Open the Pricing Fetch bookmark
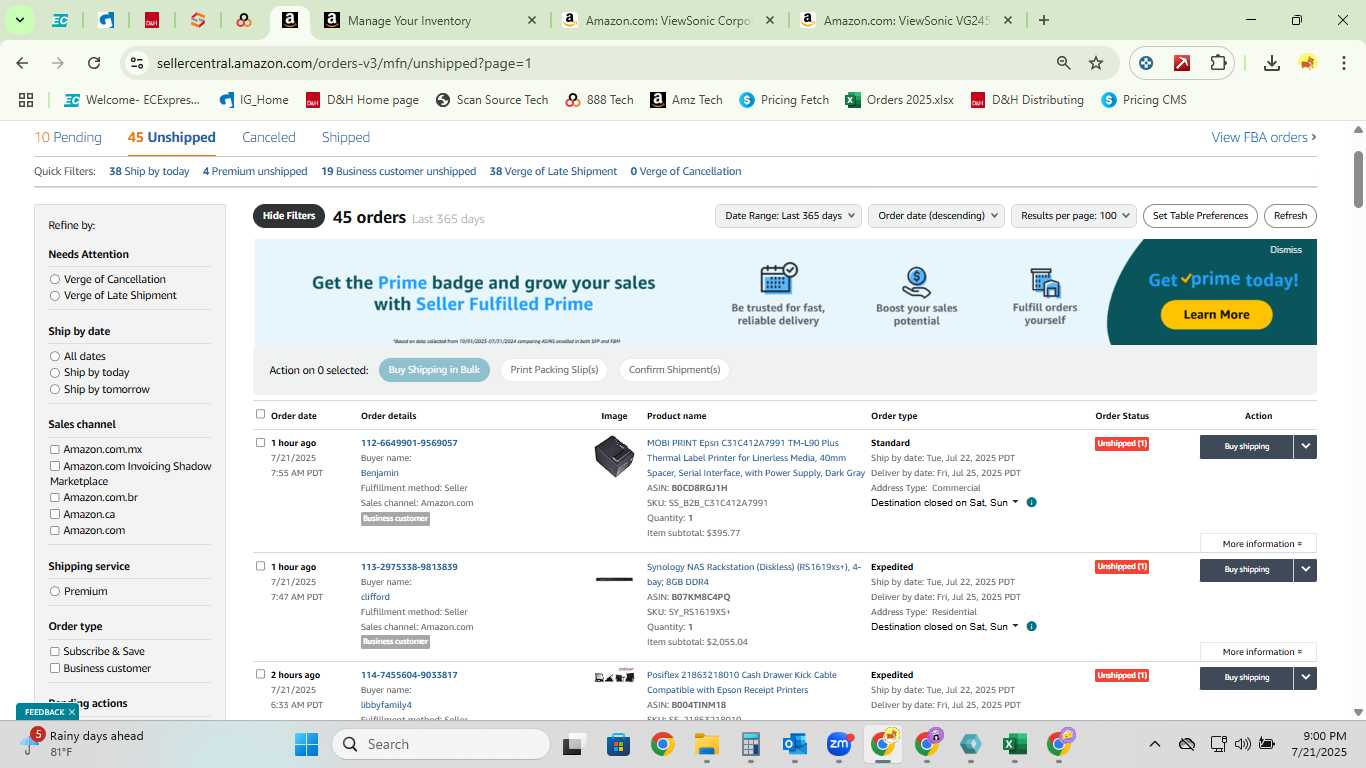 [x=784, y=100]
